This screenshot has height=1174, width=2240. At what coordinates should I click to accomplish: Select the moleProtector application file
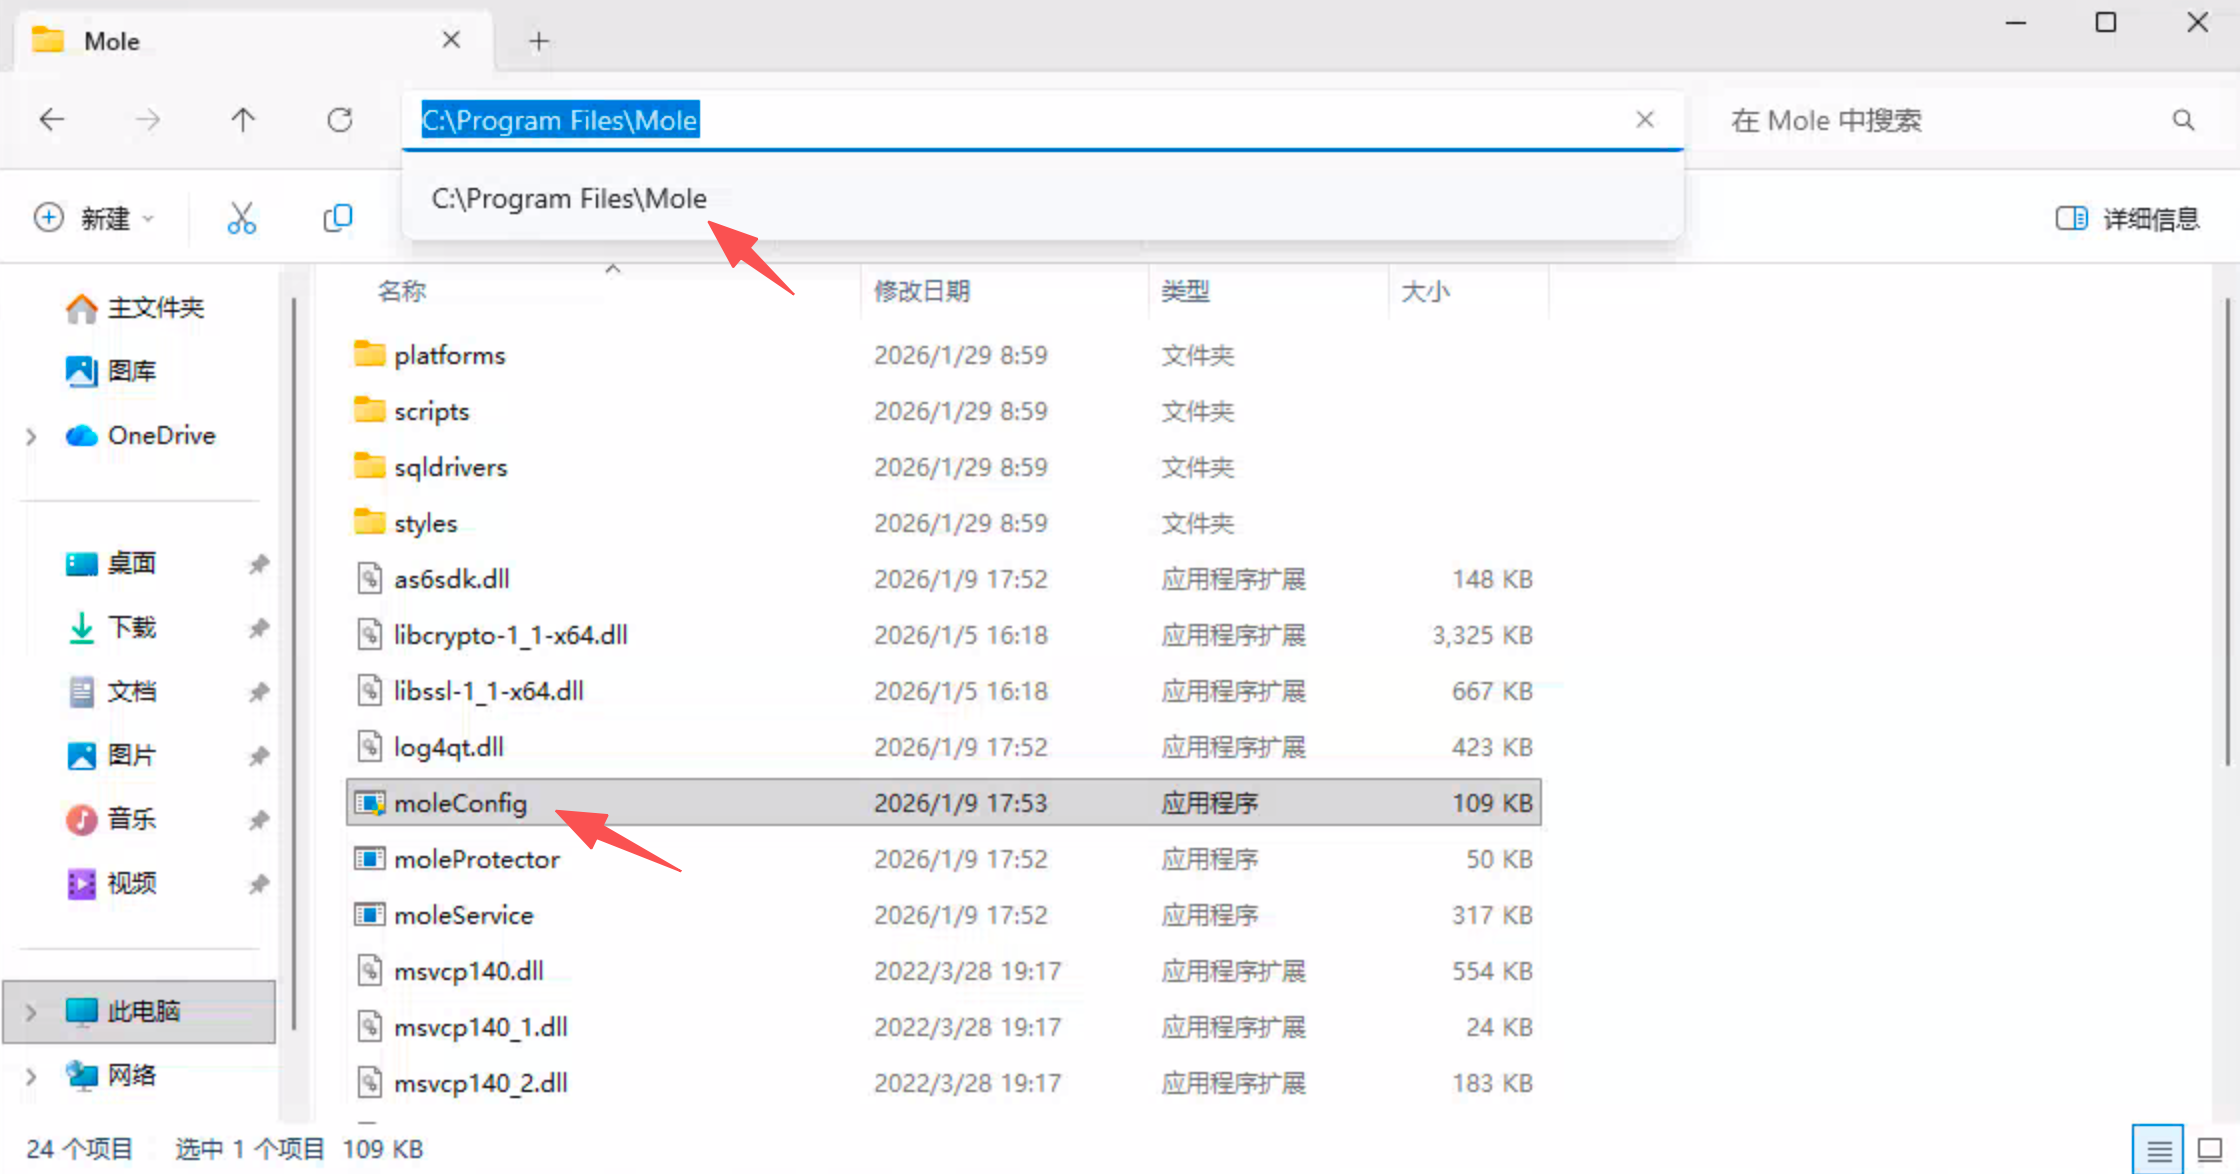476,859
